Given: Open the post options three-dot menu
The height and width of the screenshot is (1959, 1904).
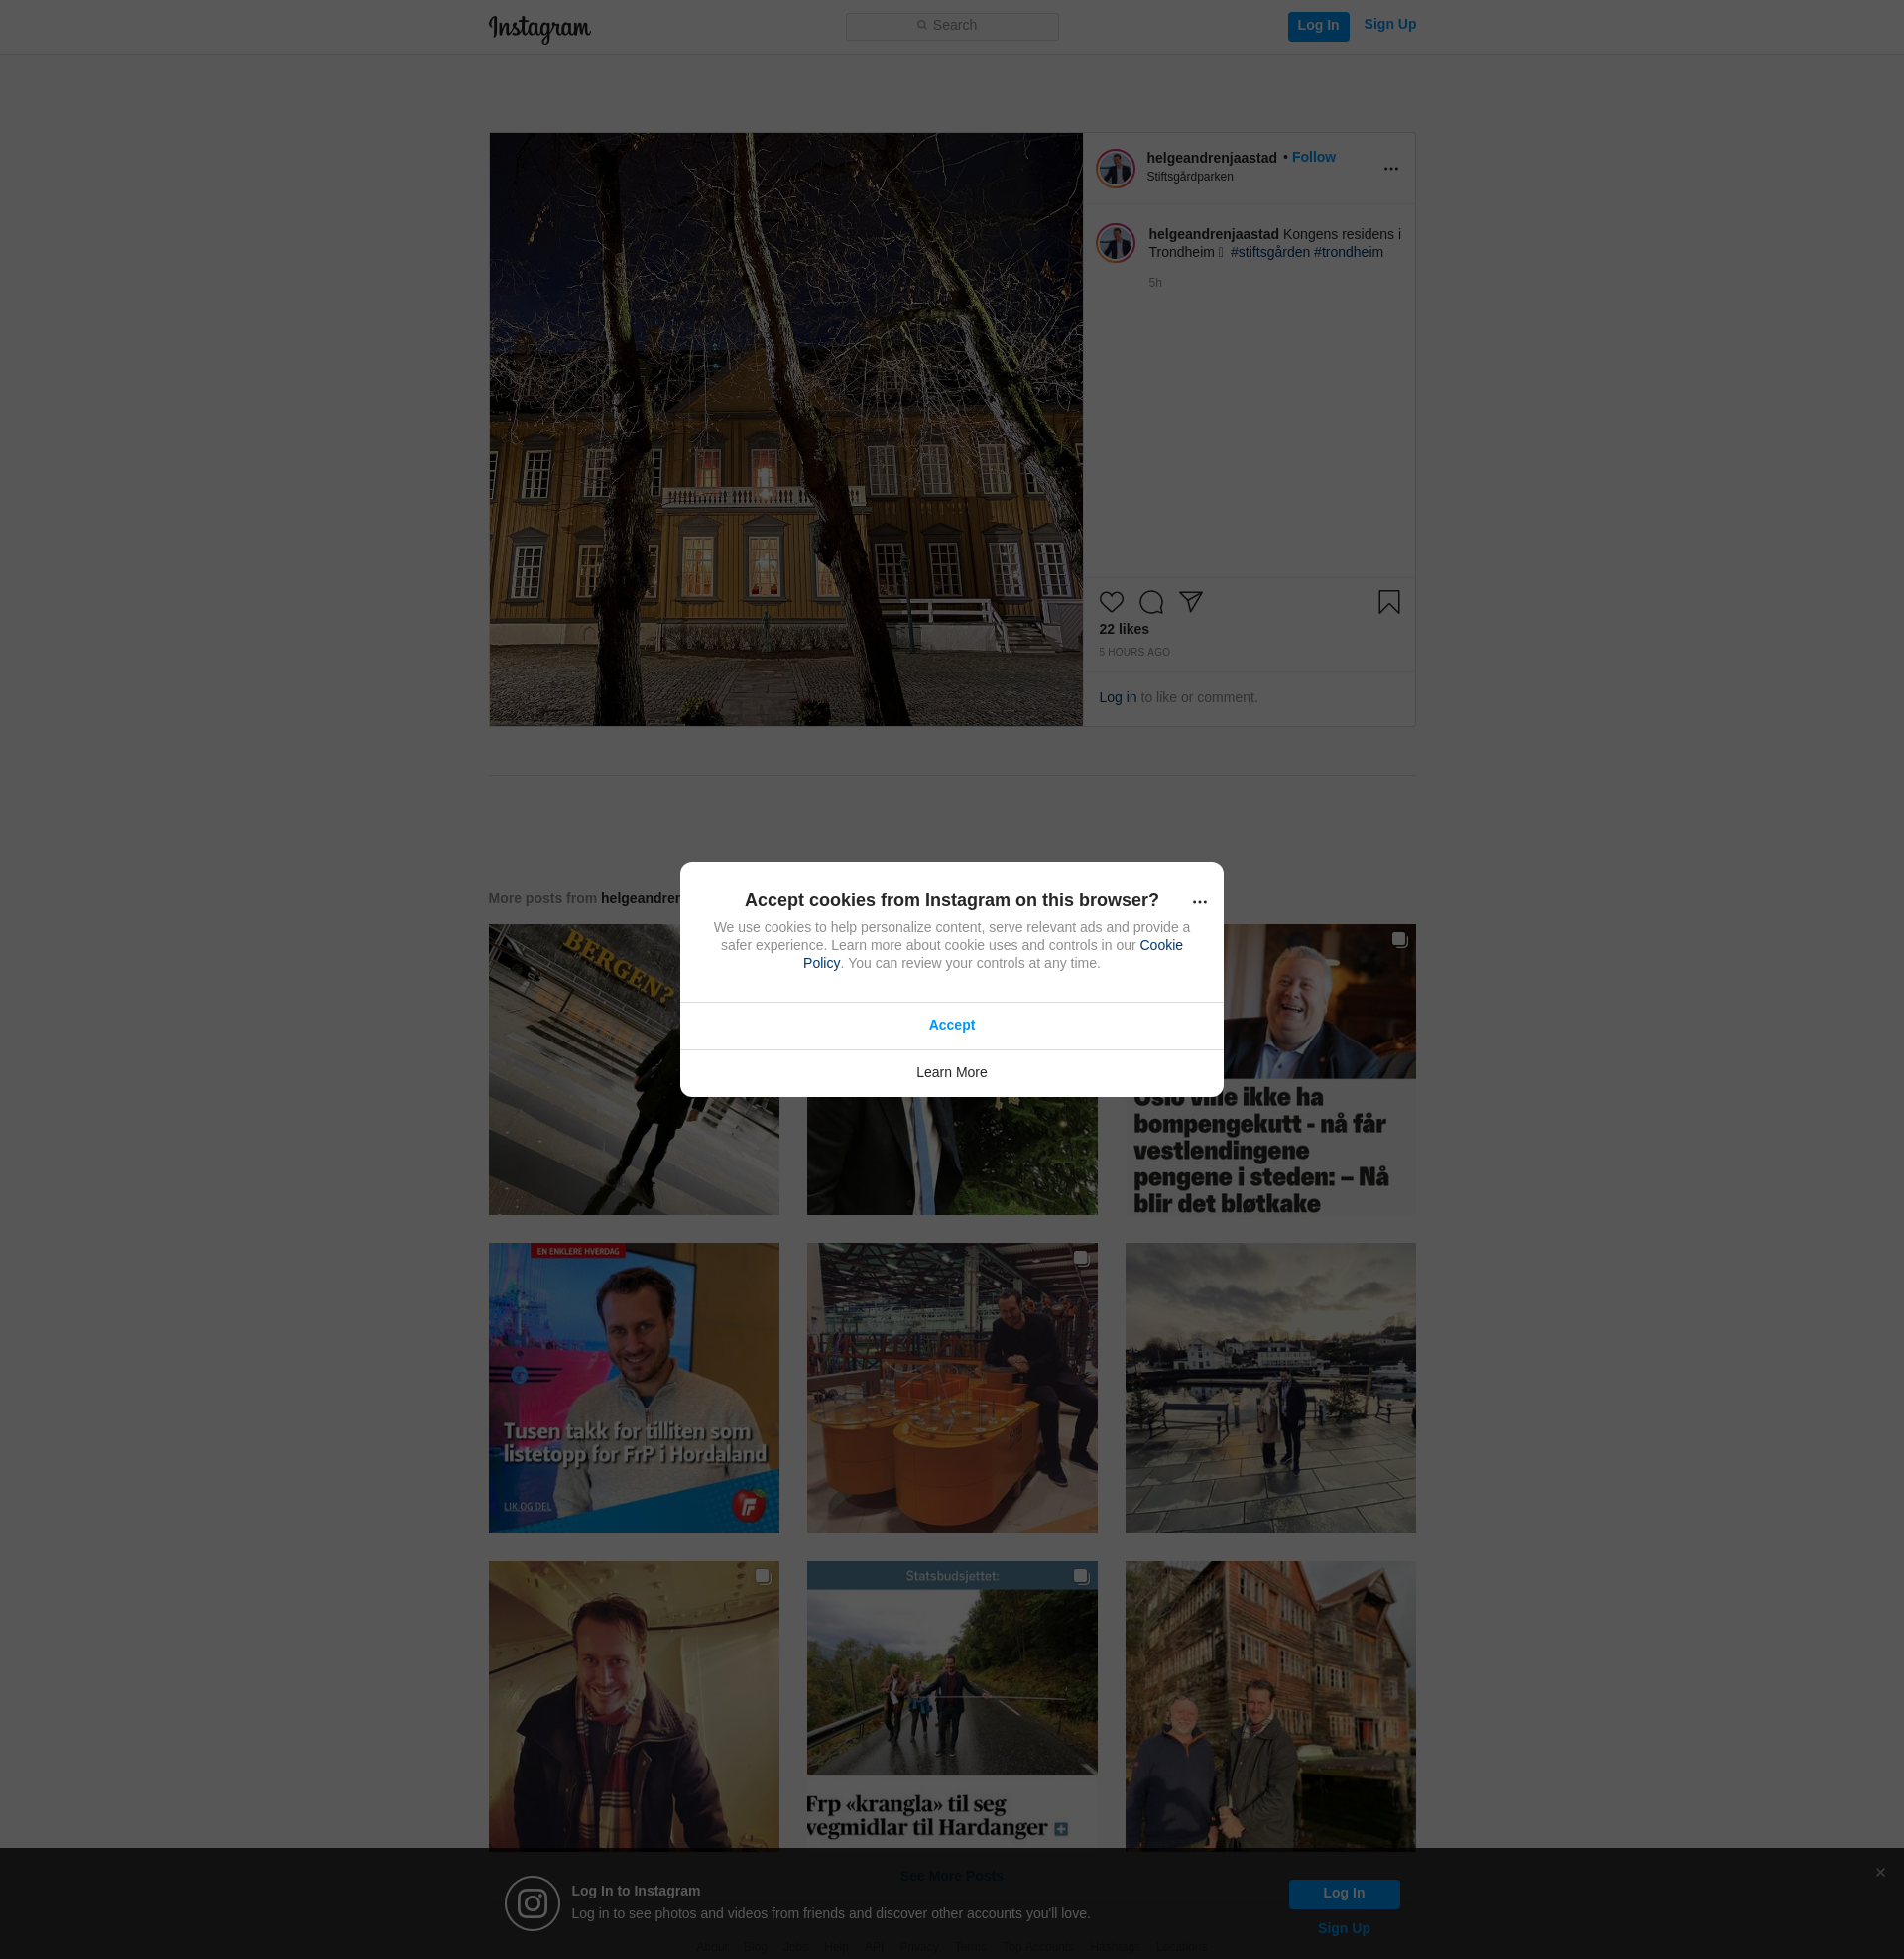Looking at the screenshot, I should 1390,168.
